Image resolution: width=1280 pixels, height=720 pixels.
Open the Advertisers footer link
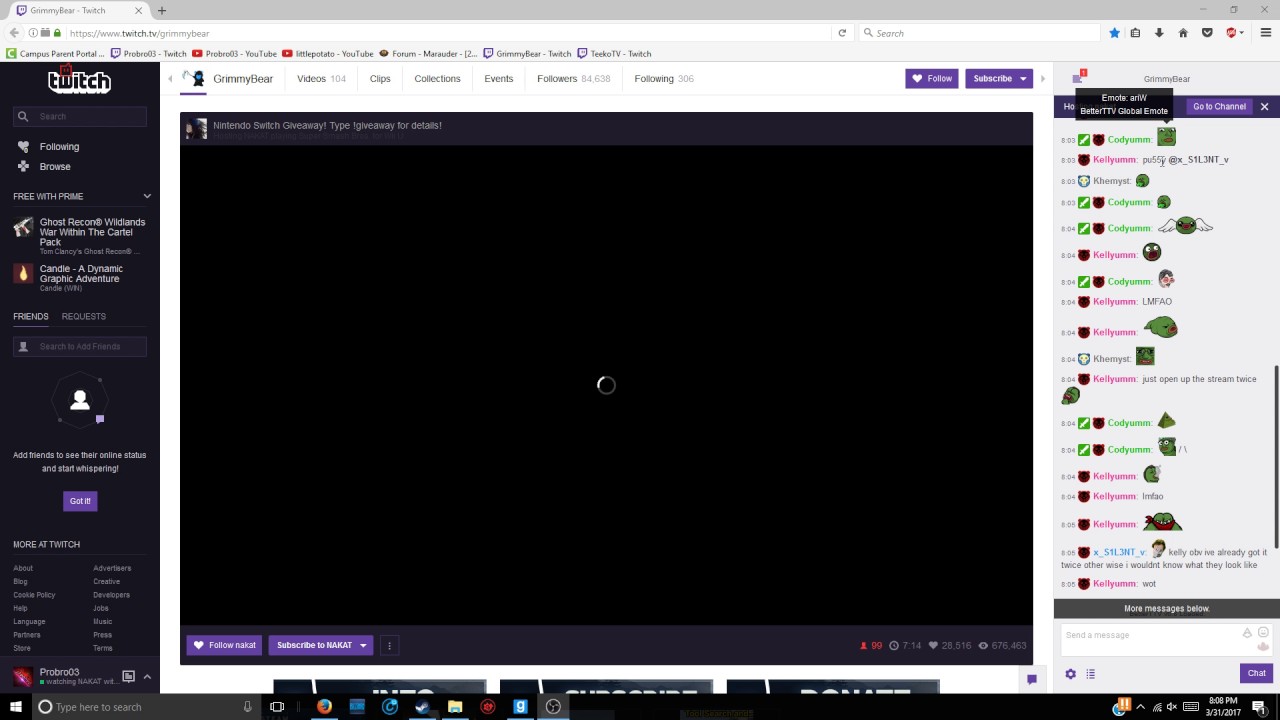tap(112, 568)
